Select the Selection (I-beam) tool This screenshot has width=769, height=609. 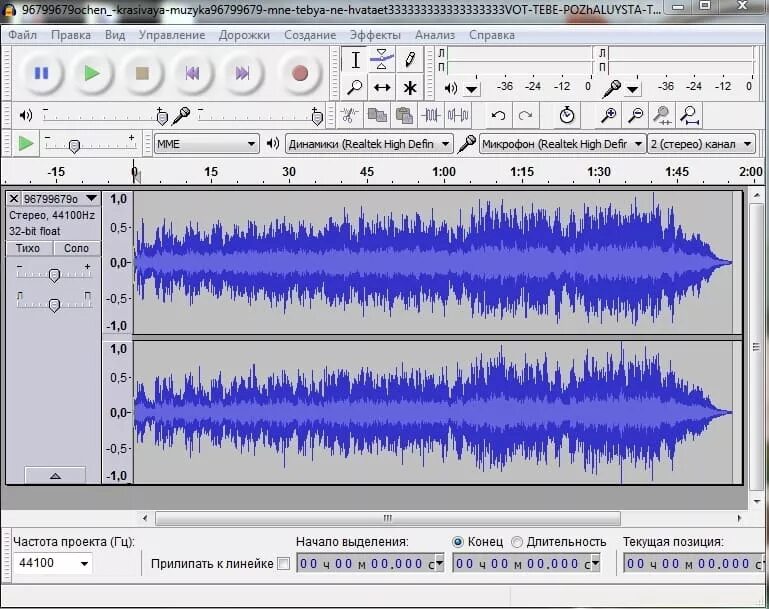[x=355, y=60]
